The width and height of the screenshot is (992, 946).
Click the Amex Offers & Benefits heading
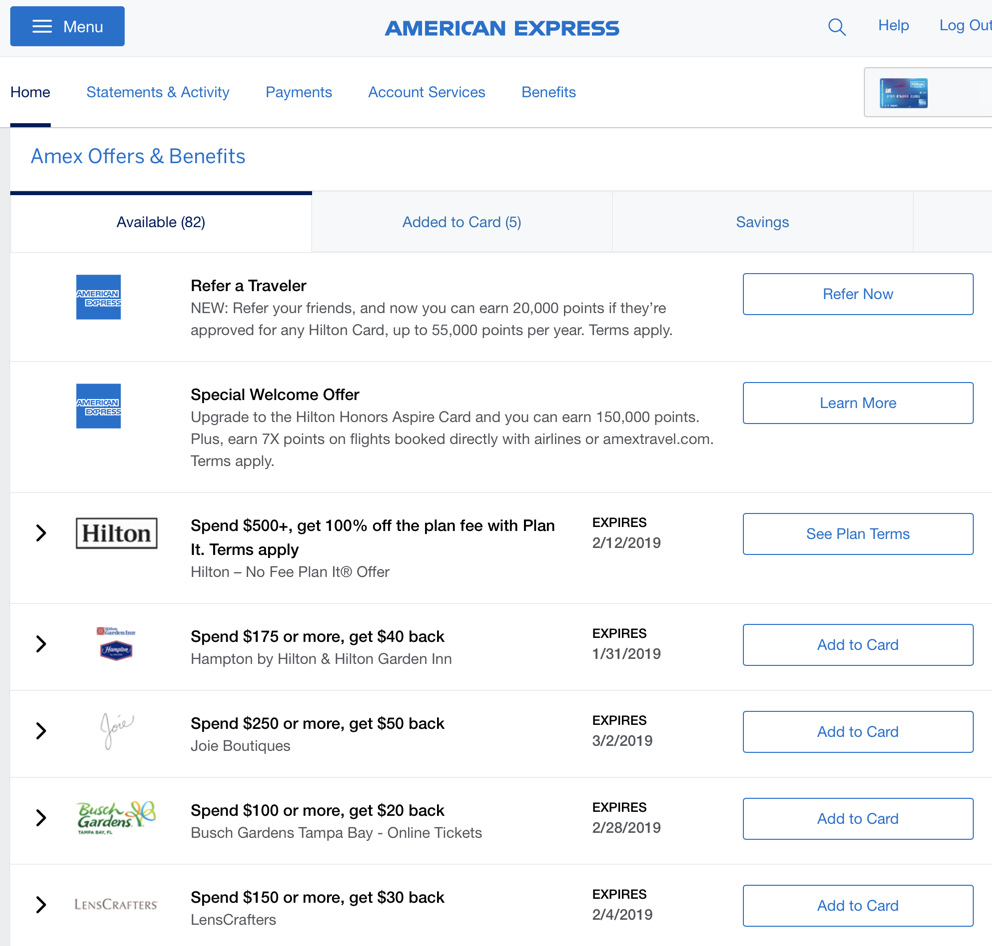click(138, 156)
